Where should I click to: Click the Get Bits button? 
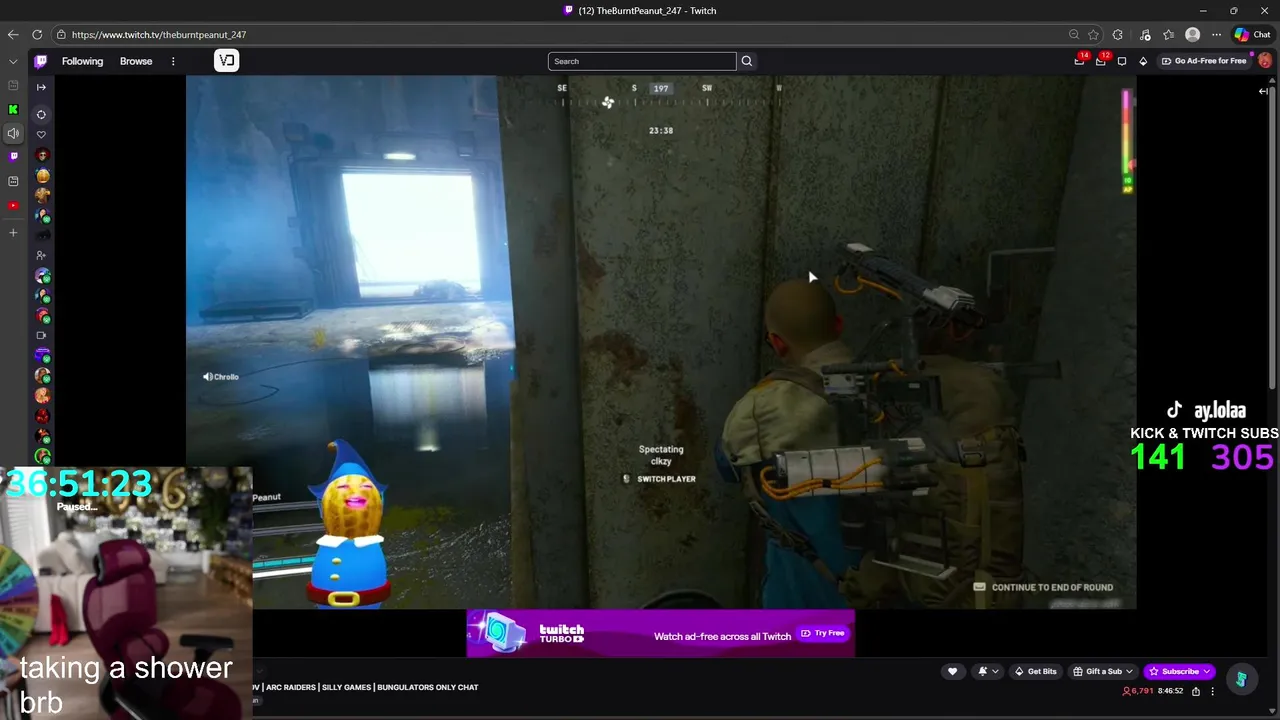tap(1035, 671)
